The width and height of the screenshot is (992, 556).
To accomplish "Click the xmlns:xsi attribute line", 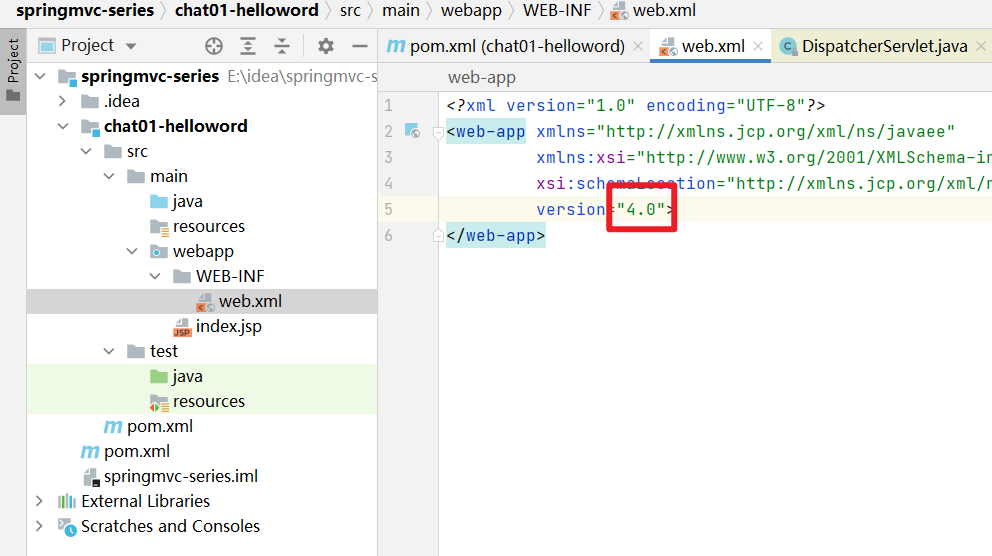I will 764,158.
